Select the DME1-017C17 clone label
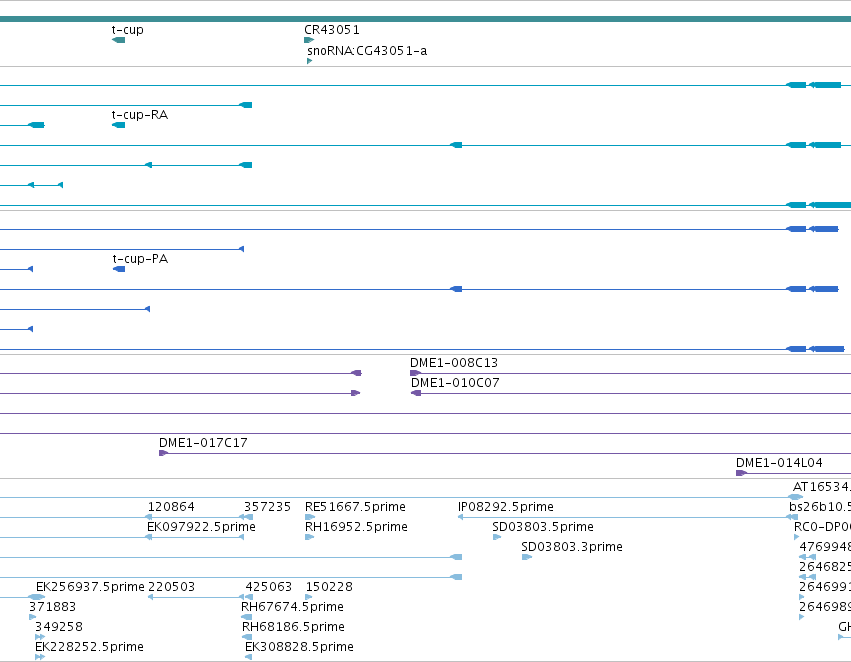 pyautogui.click(x=203, y=443)
